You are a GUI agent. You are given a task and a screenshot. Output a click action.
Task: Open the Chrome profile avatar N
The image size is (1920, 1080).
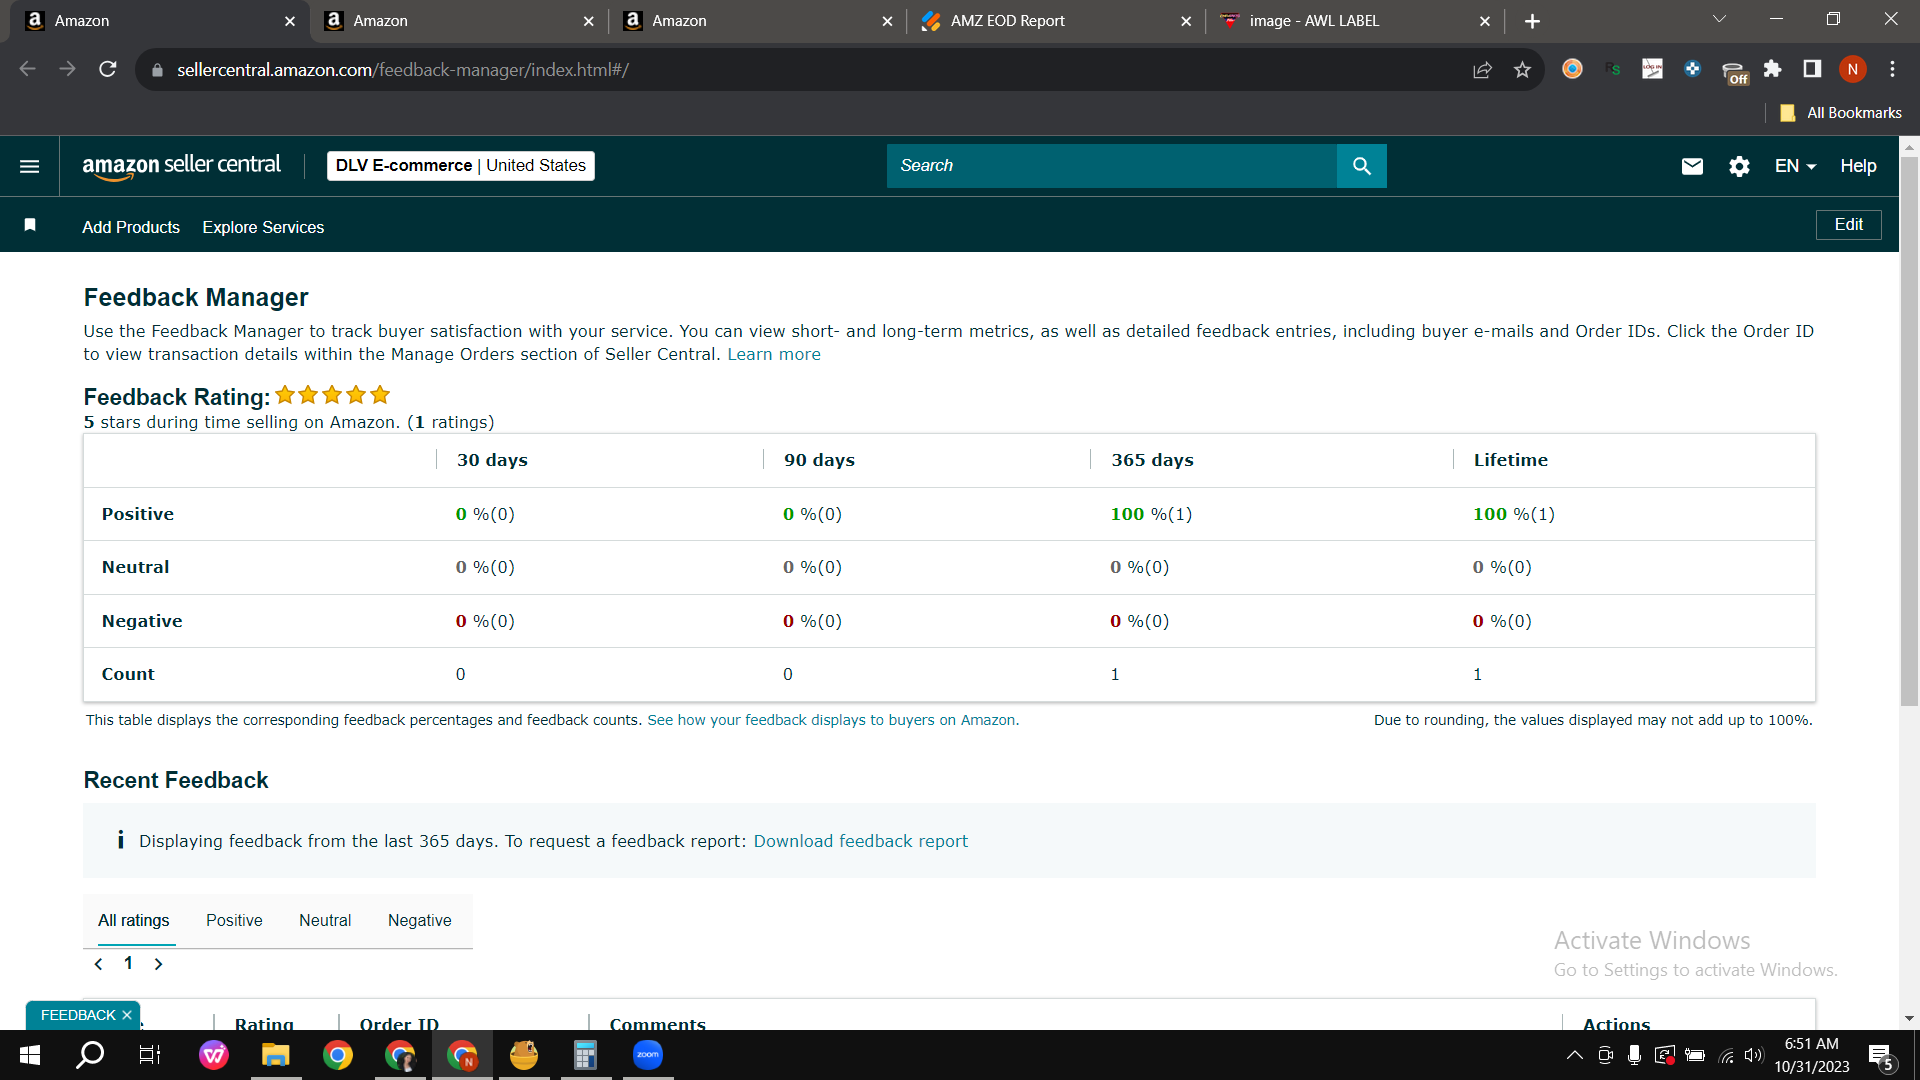(x=1852, y=69)
